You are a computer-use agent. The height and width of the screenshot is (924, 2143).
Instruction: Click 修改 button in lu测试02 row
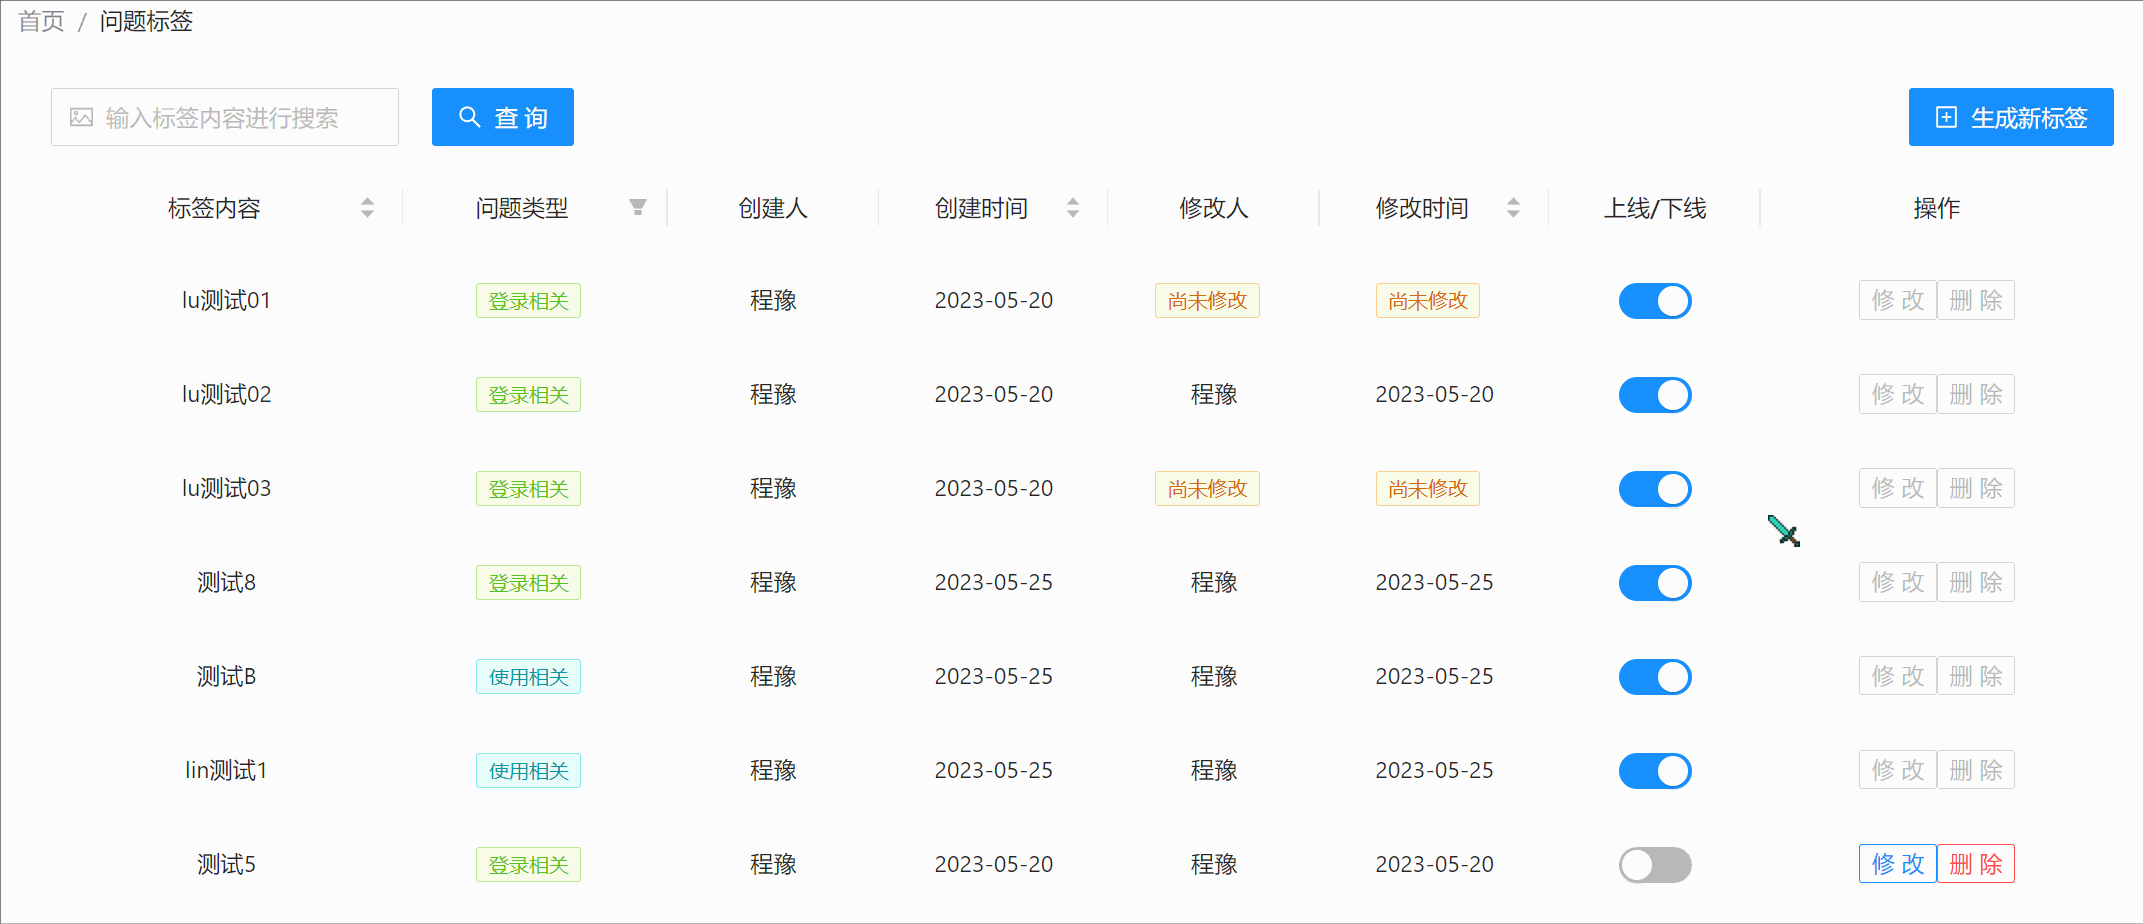tap(1898, 394)
